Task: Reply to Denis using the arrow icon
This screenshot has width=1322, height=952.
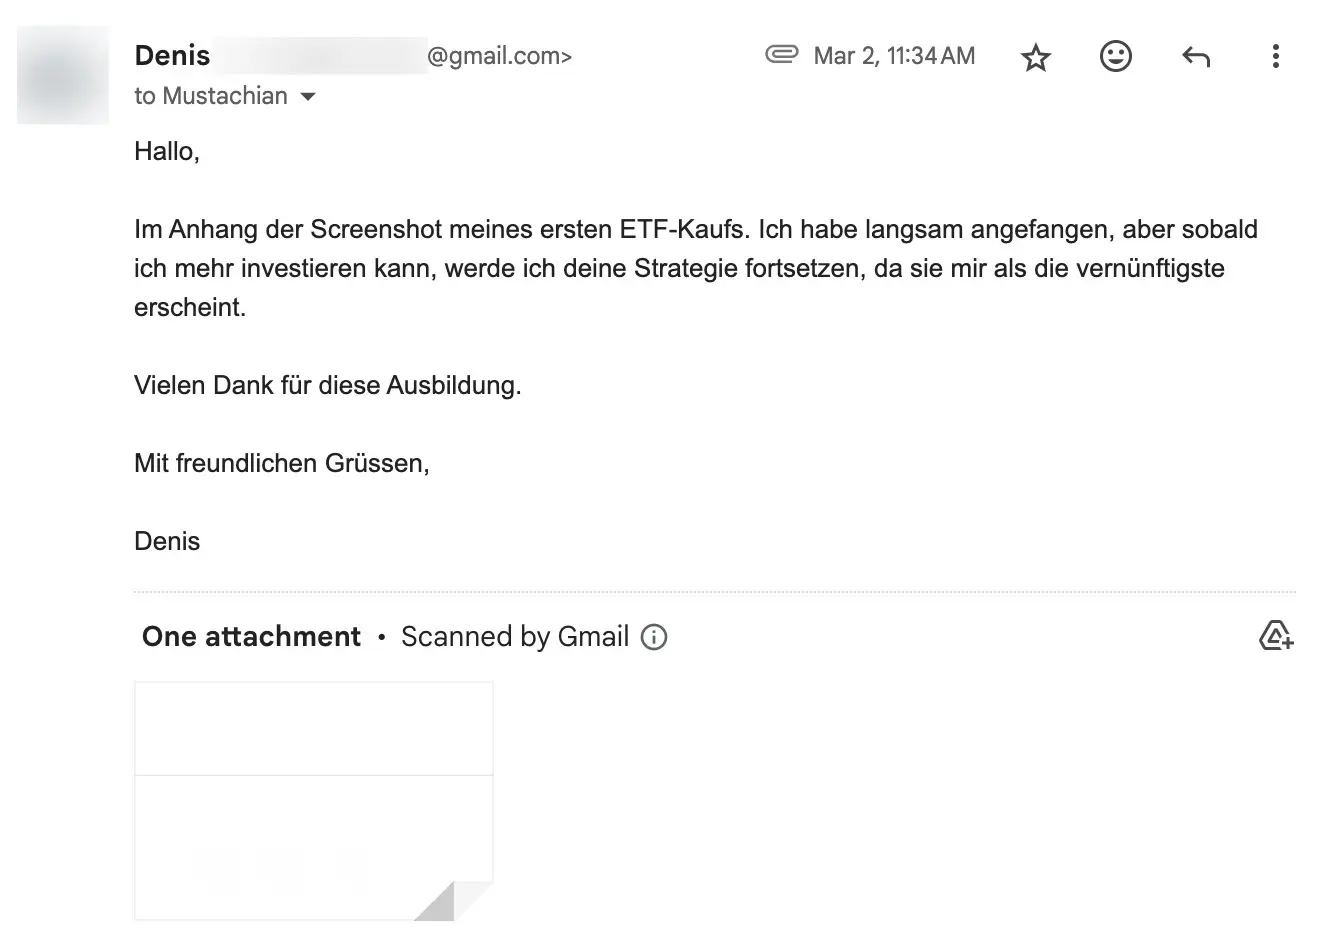Action: pyautogui.click(x=1196, y=57)
